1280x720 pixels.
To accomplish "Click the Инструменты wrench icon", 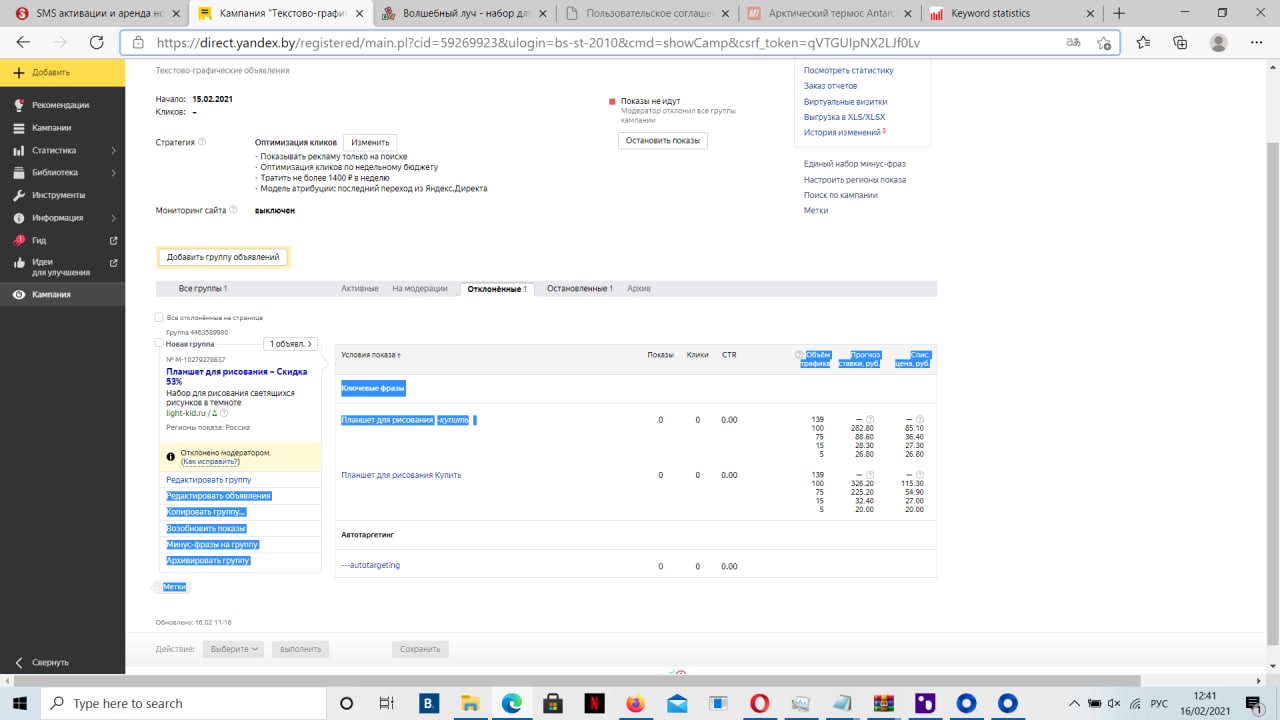I will click(19, 195).
